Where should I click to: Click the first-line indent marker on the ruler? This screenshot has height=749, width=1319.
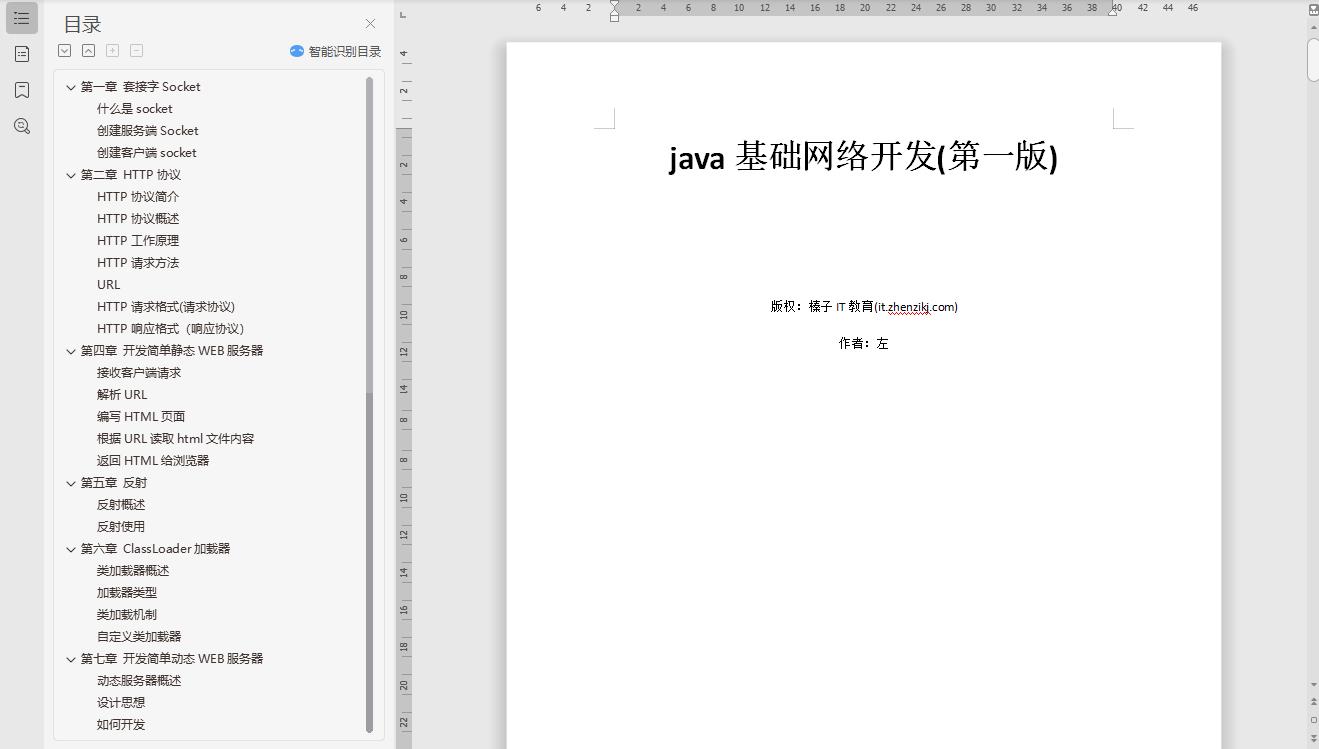(x=614, y=6)
